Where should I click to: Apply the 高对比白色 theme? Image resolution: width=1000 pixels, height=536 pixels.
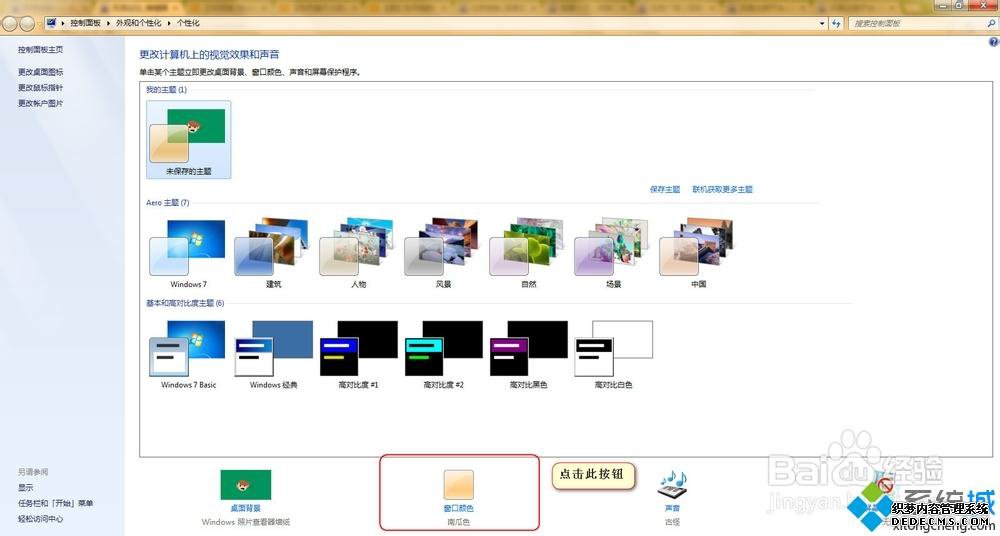point(613,354)
